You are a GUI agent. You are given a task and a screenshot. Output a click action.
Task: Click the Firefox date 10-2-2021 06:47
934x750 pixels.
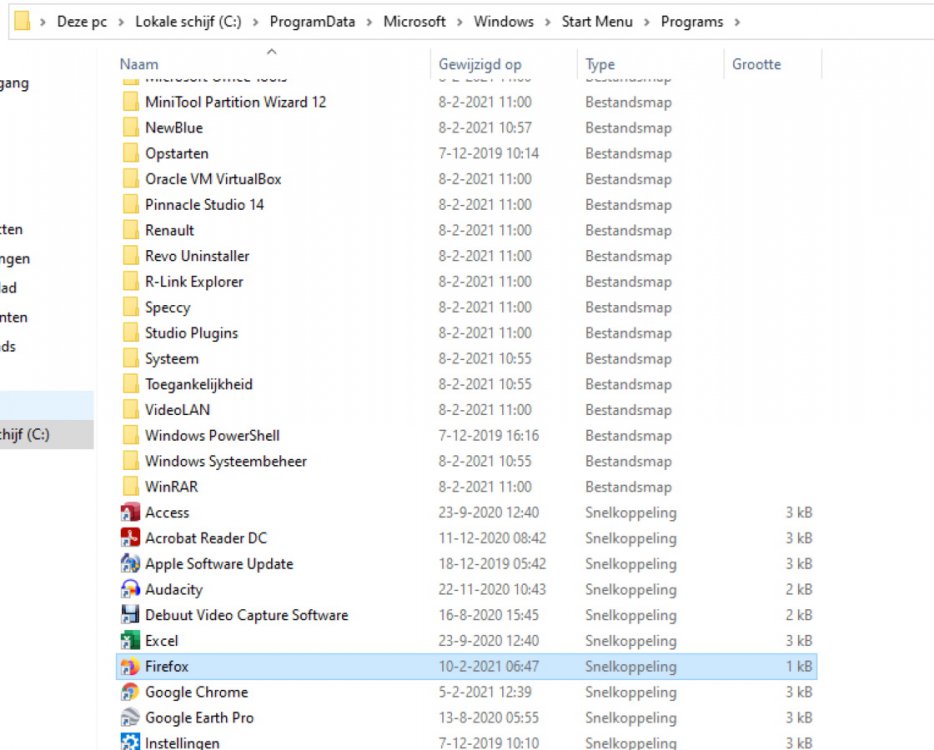point(488,666)
